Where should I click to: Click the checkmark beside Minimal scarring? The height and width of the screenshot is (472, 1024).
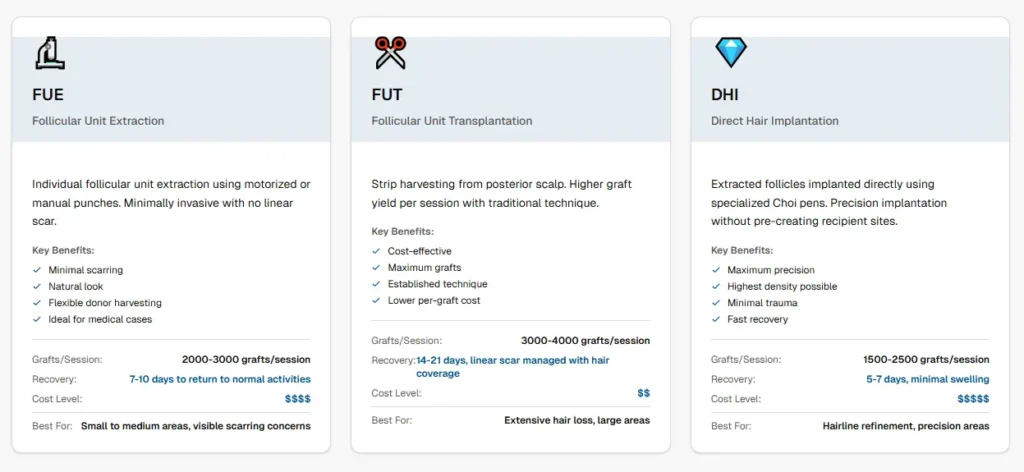[37, 270]
